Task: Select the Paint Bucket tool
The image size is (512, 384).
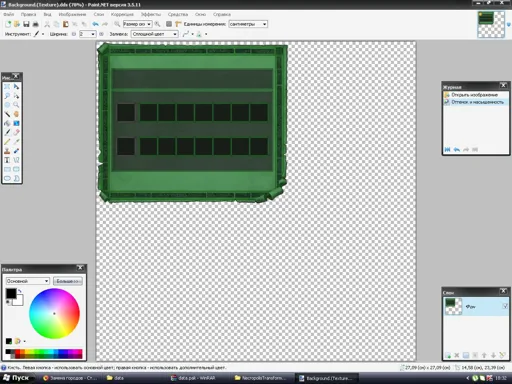Action: (x=7, y=123)
